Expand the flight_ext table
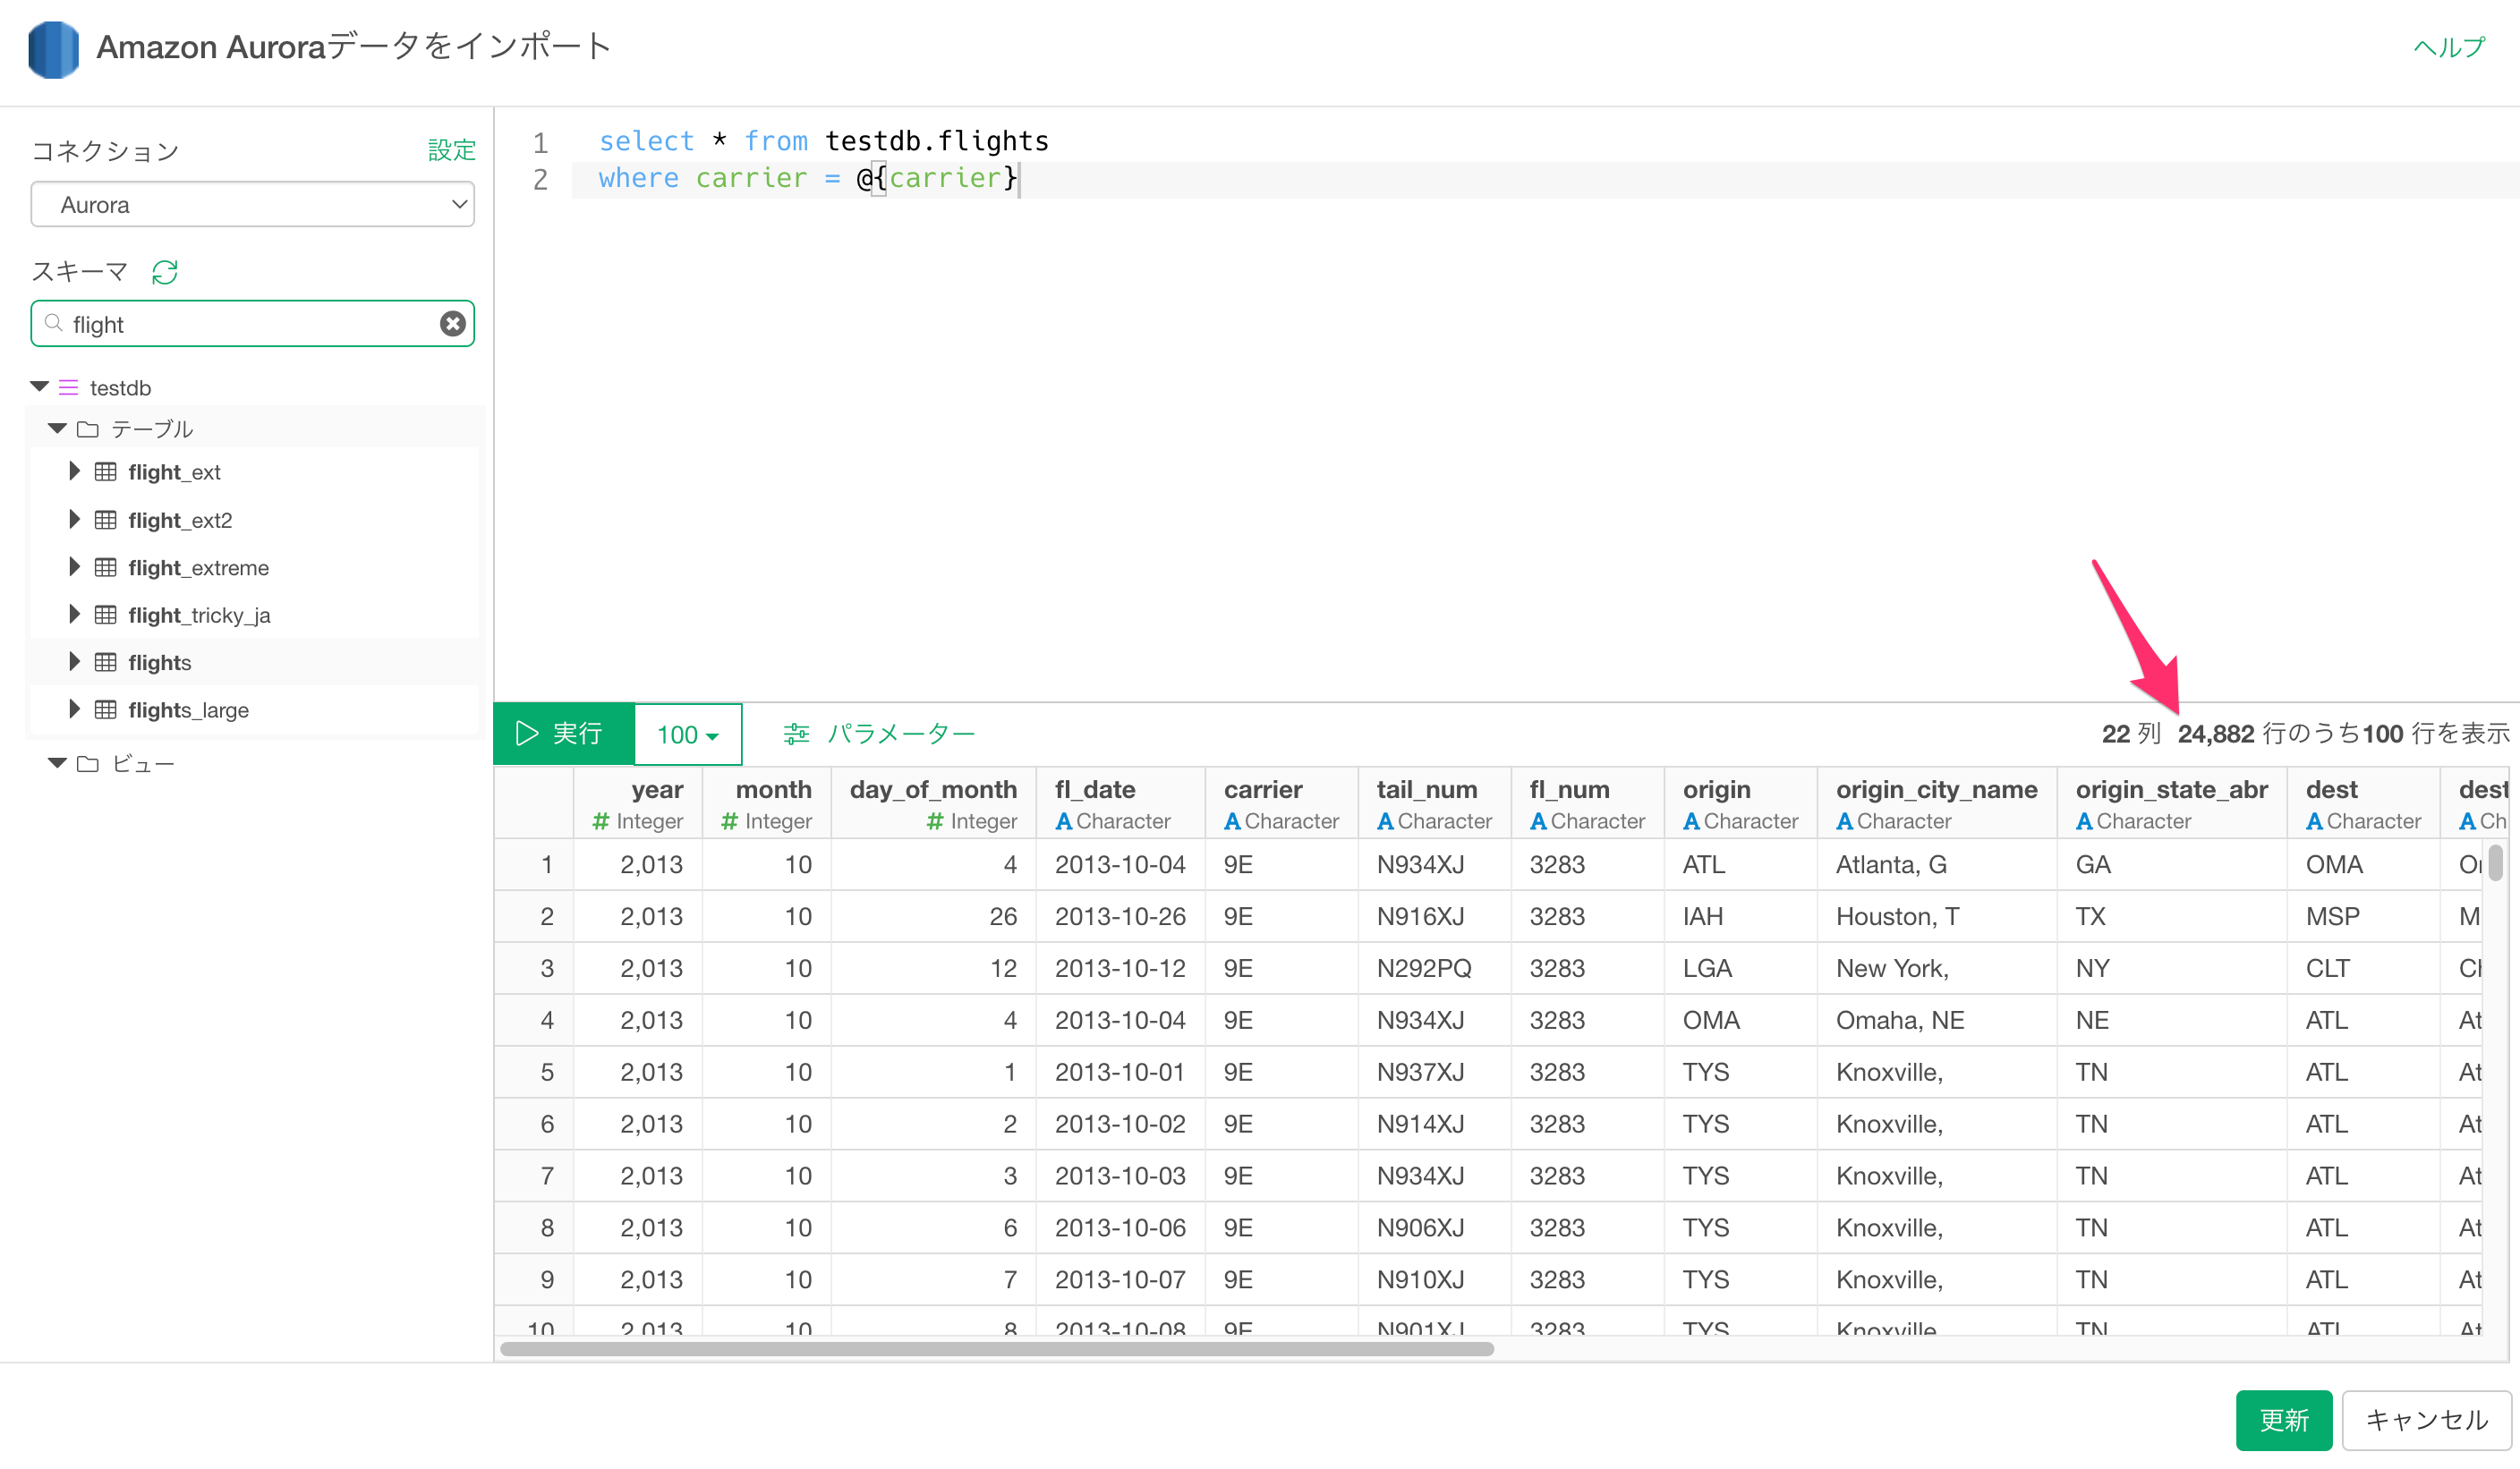 (x=74, y=471)
